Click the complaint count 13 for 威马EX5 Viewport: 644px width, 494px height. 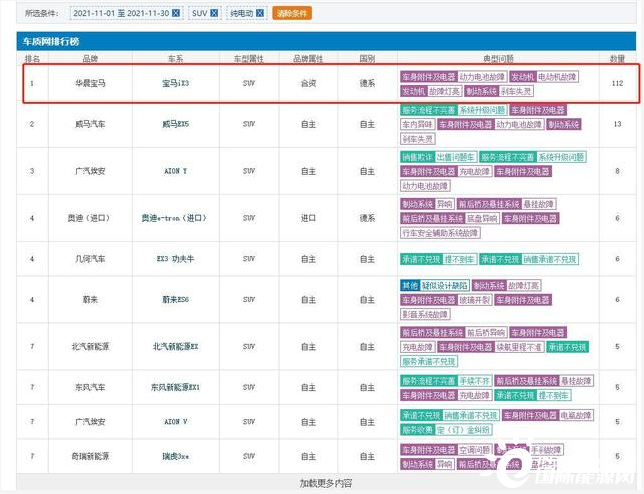pos(617,124)
